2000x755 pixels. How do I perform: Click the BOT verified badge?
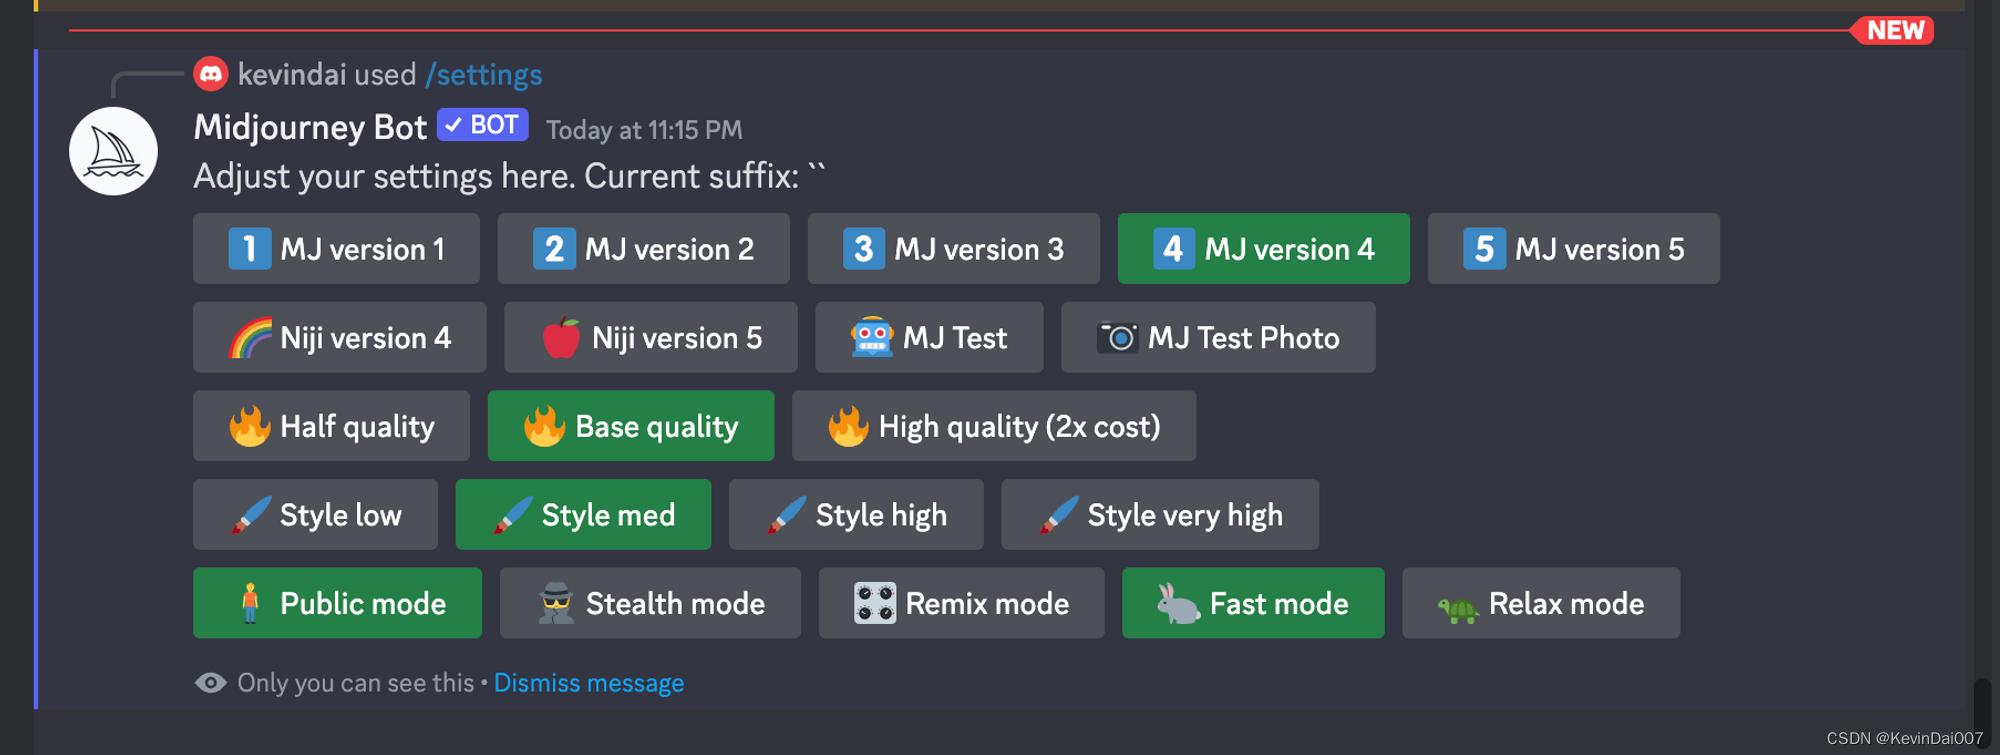coord(483,125)
